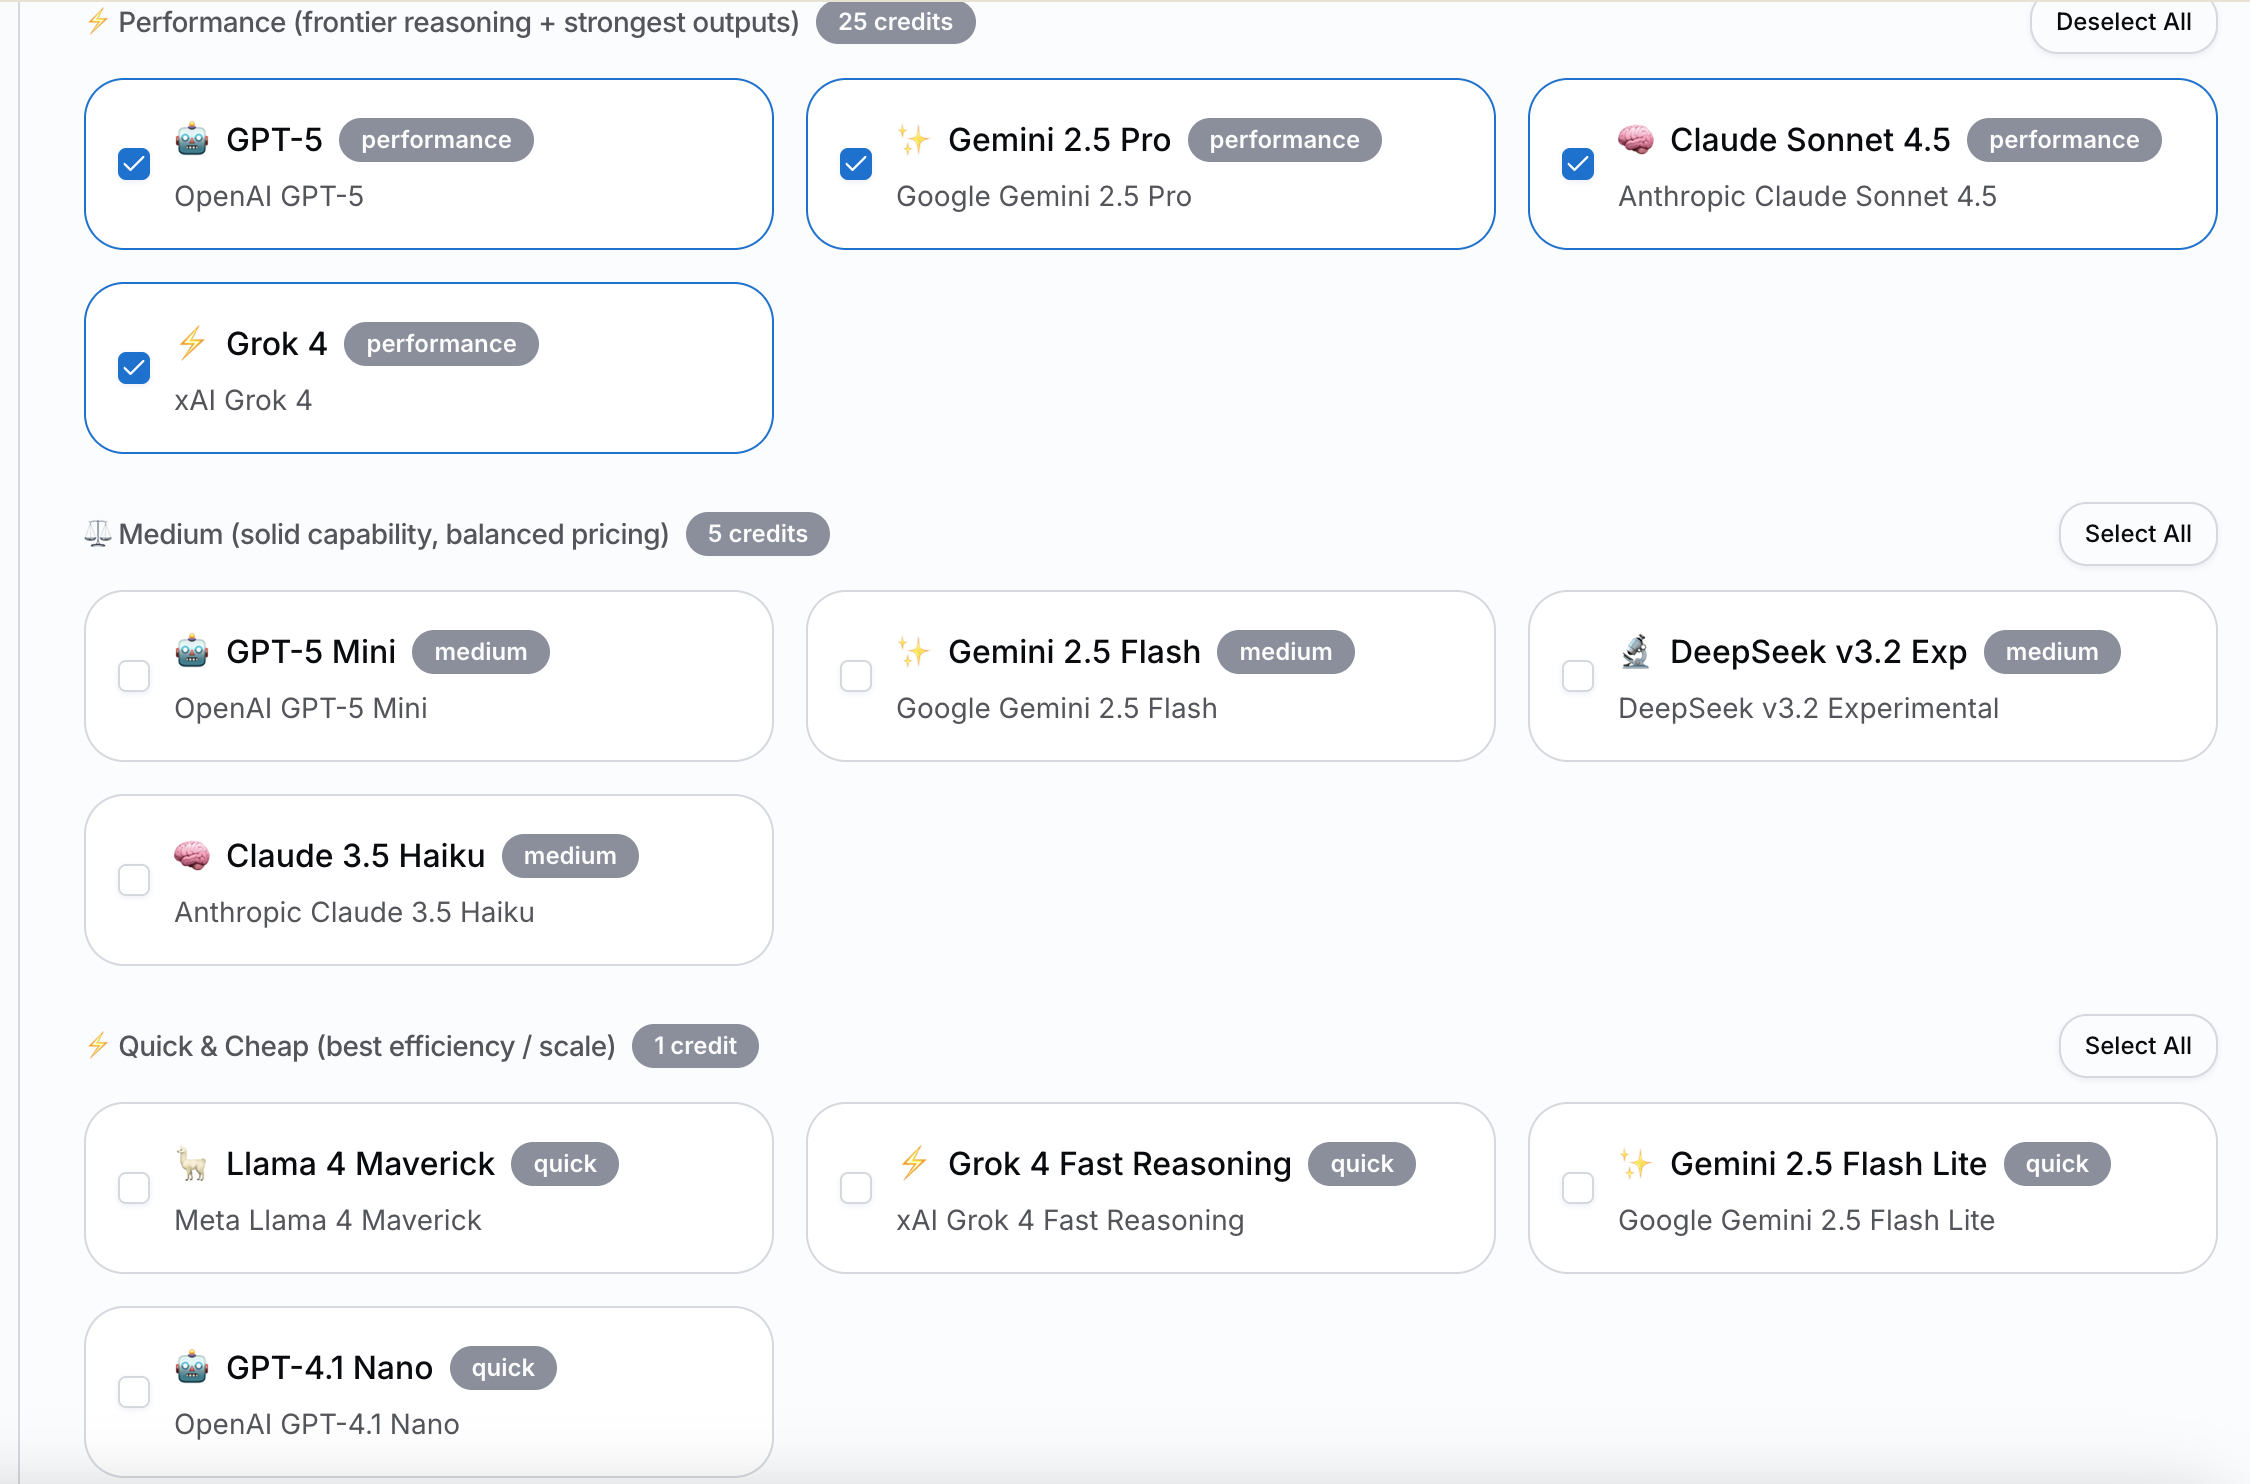Click the llama icon on Llama 4 Maverick
Image resolution: width=2250 pixels, height=1484 pixels.
point(191,1163)
